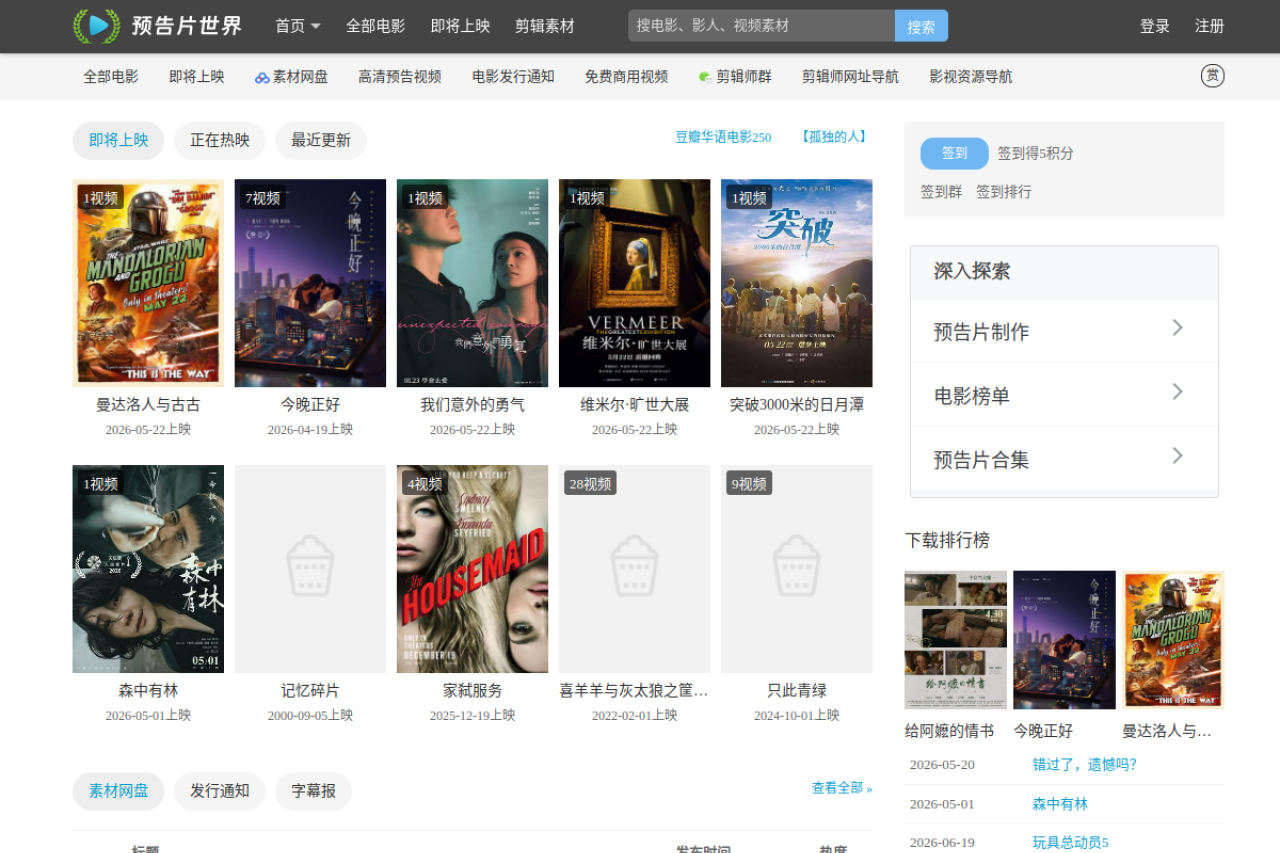
Task: Open 剪辑师网址导航 in the navigation bar
Action: (x=850, y=76)
